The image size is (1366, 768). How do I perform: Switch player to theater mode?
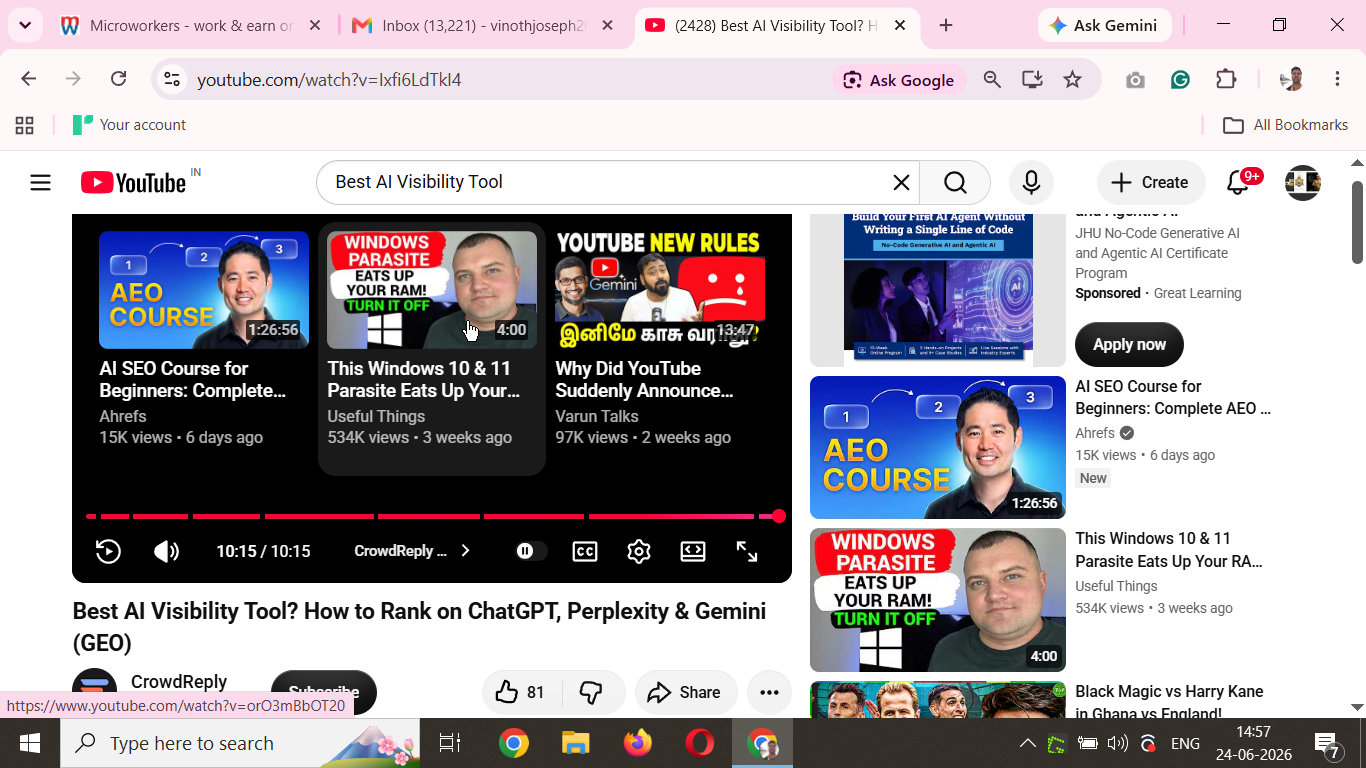click(693, 551)
